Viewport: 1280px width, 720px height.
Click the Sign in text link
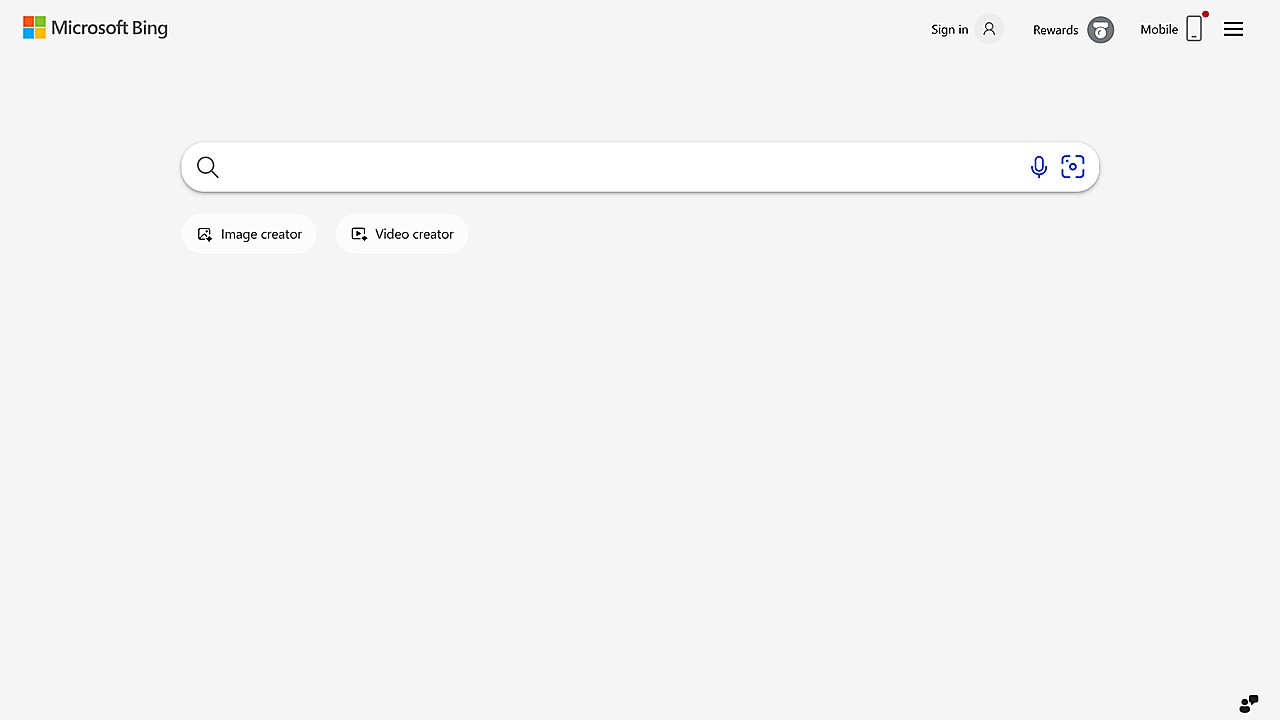[x=949, y=29]
